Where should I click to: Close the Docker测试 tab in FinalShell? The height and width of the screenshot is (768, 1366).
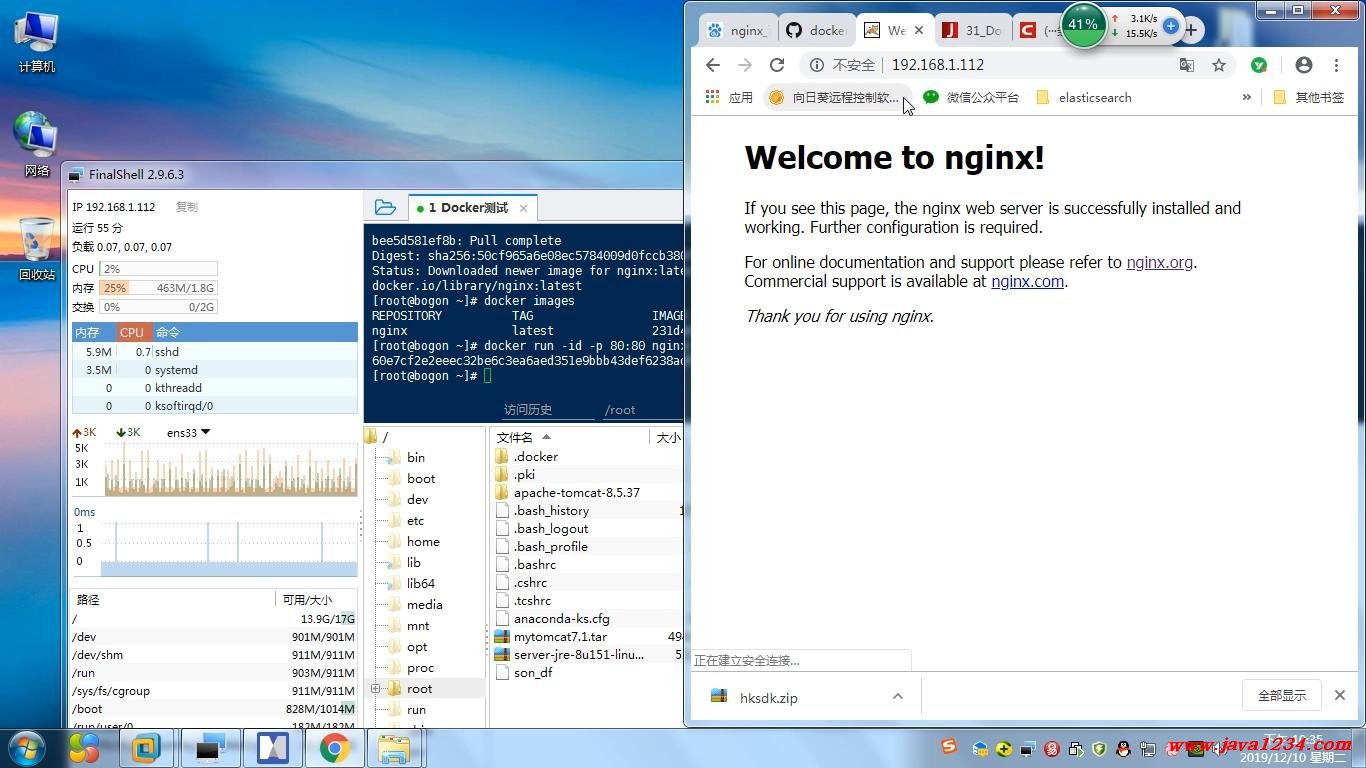click(522, 208)
